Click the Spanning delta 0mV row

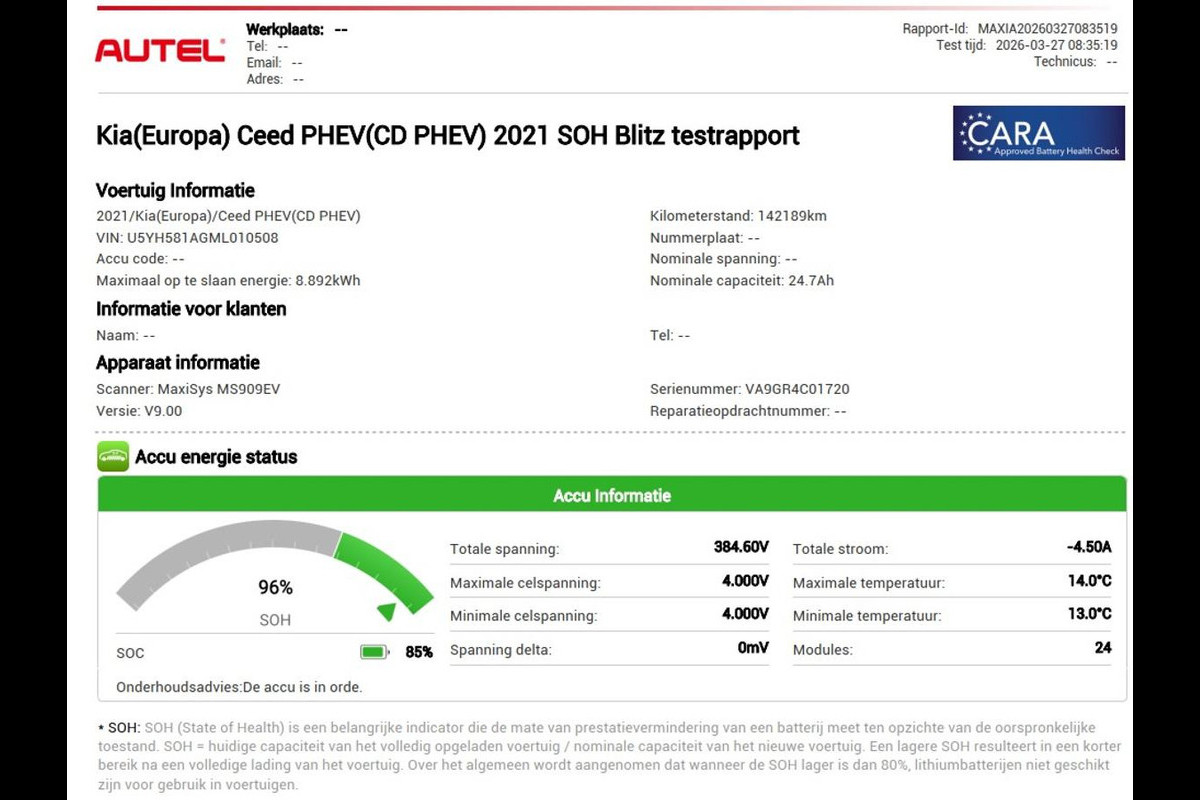pos(609,649)
